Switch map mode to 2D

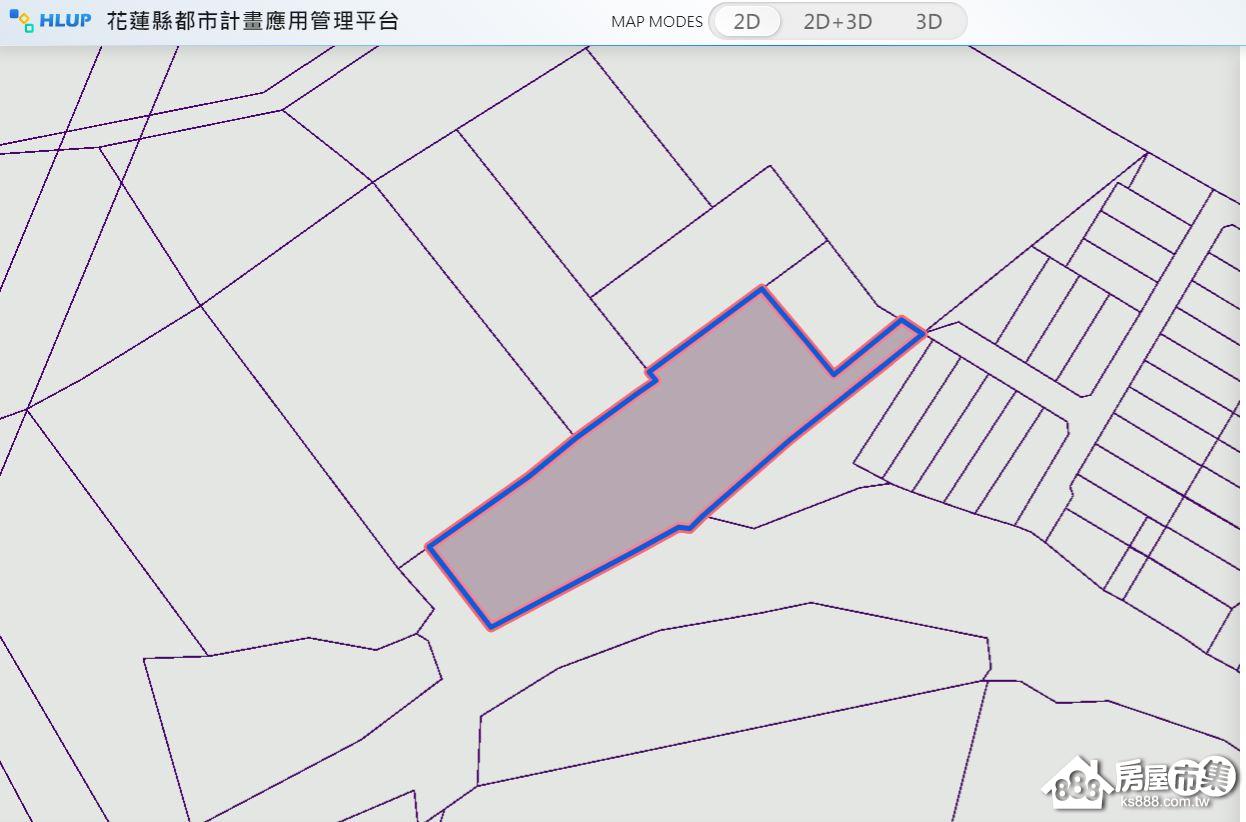[746, 21]
